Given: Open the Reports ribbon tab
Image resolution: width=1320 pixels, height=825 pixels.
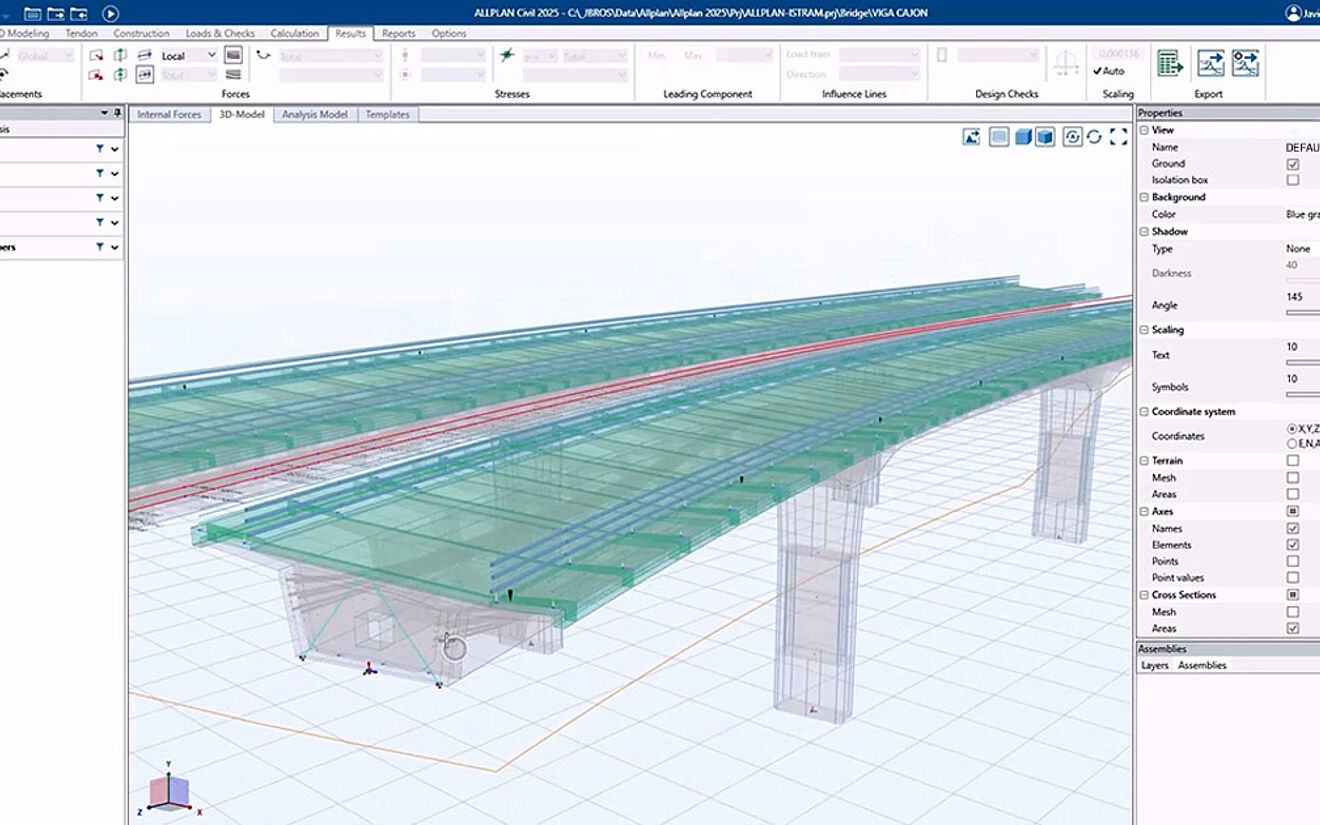Looking at the screenshot, I should point(398,33).
